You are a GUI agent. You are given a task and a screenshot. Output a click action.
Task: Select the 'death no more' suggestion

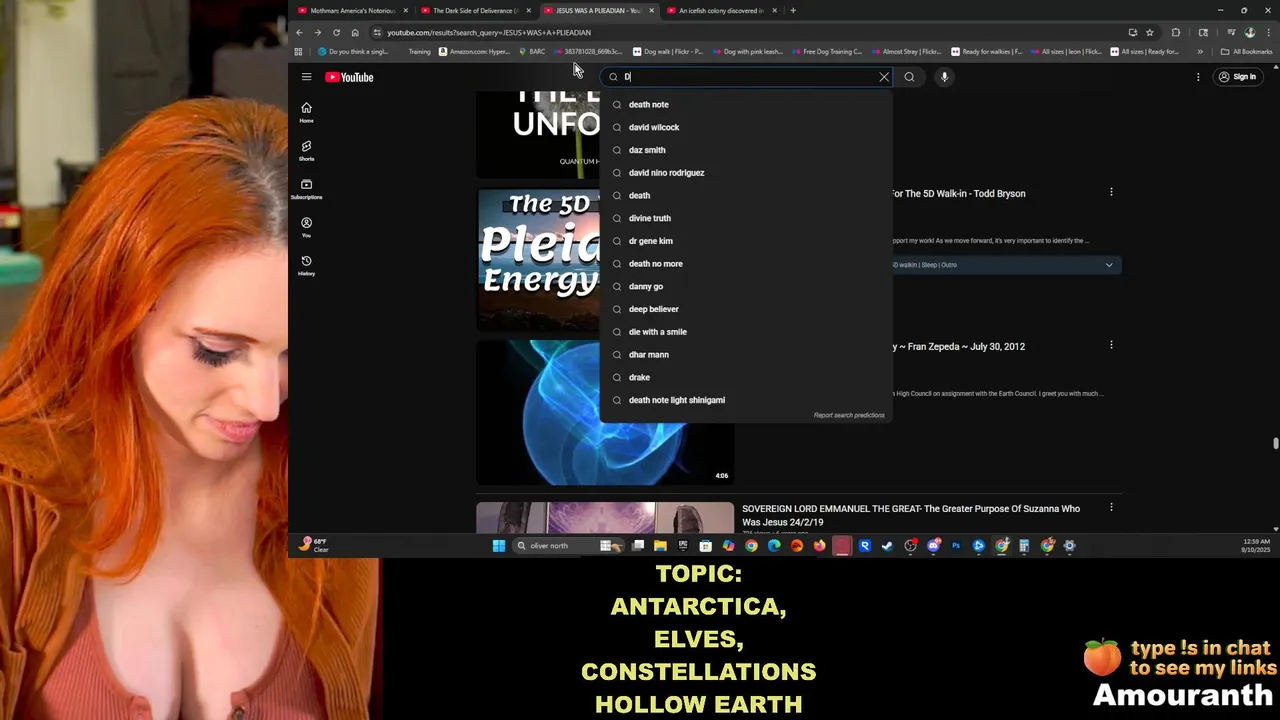[x=745, y=264]
